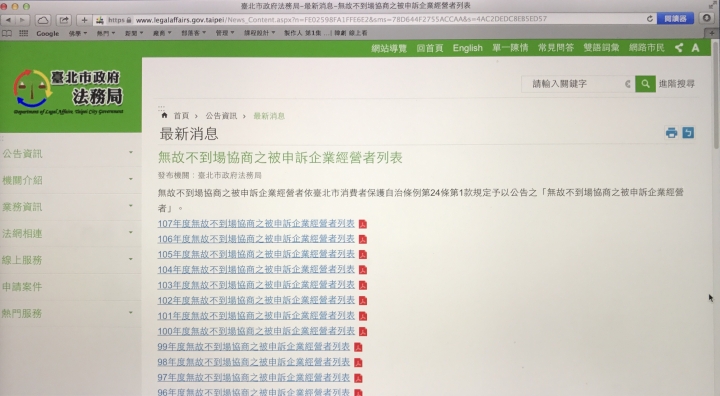
Task: Click the green magnifier search button
Action: click(x=645, y=84)
